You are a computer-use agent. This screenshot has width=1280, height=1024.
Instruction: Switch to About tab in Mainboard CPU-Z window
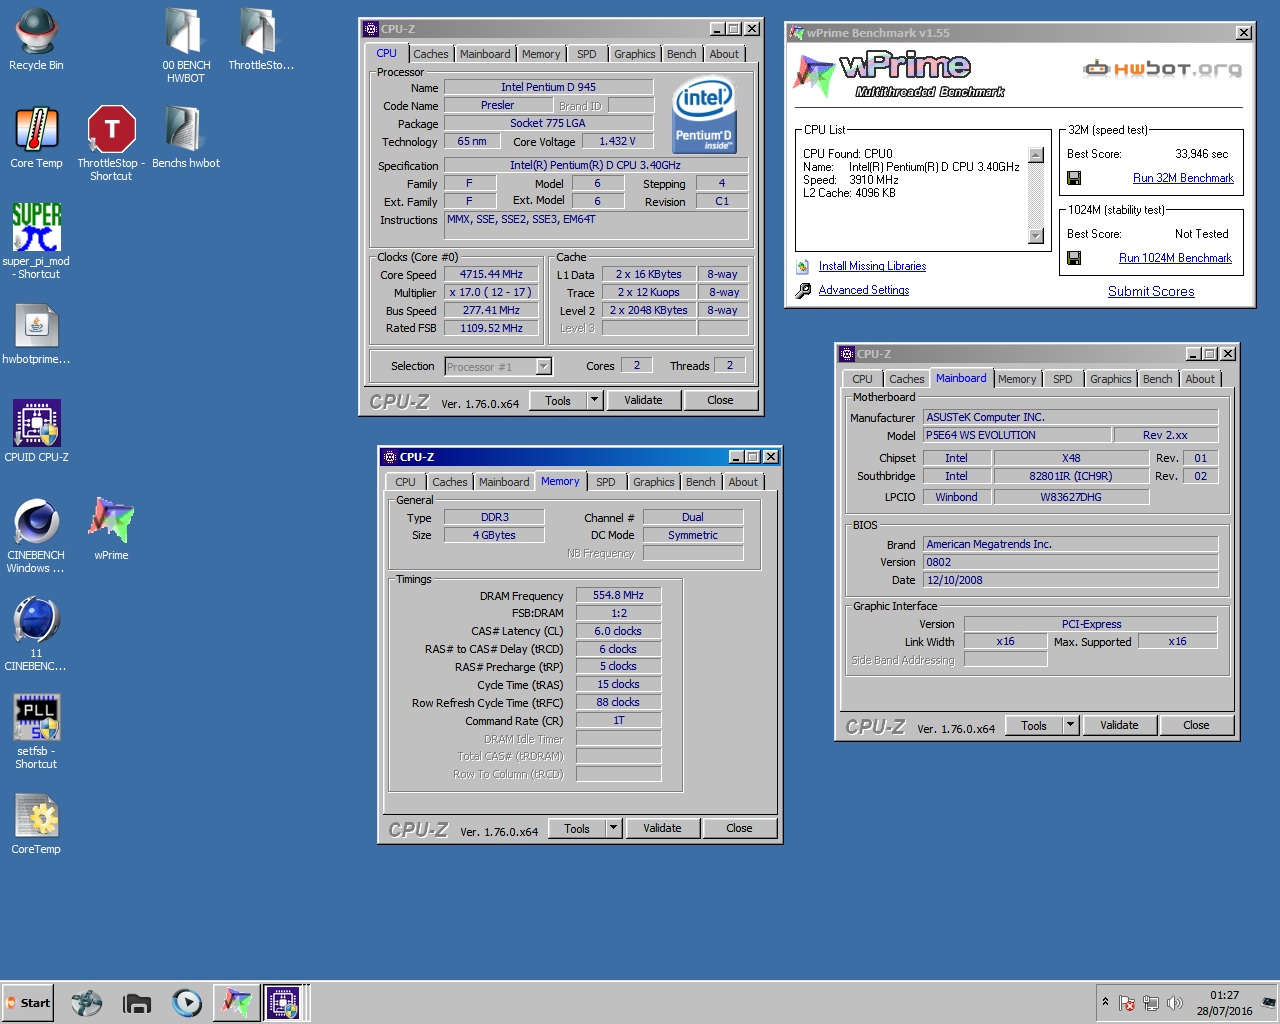(x=1200, y=379)
